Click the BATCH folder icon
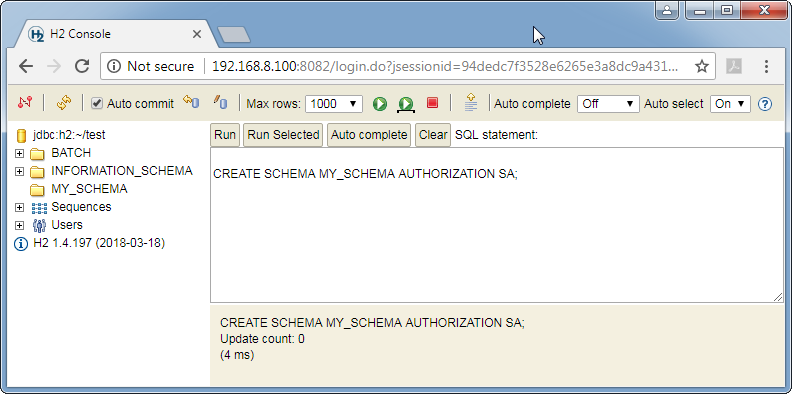792x394 pixels. 37,154
